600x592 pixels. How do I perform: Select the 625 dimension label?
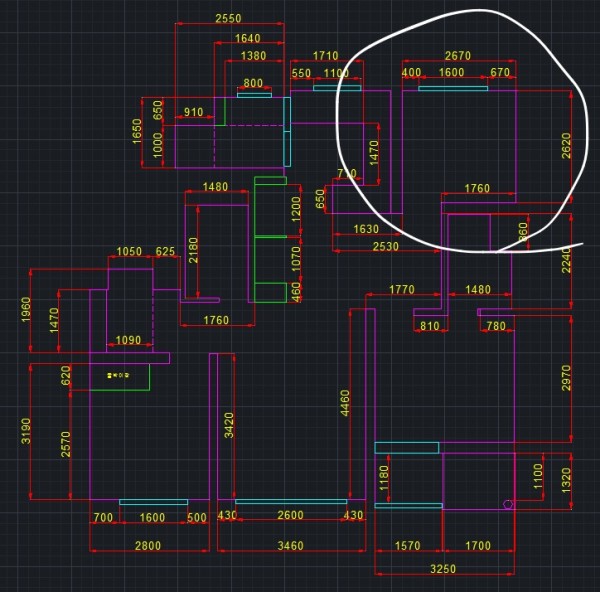pos(165,251)
